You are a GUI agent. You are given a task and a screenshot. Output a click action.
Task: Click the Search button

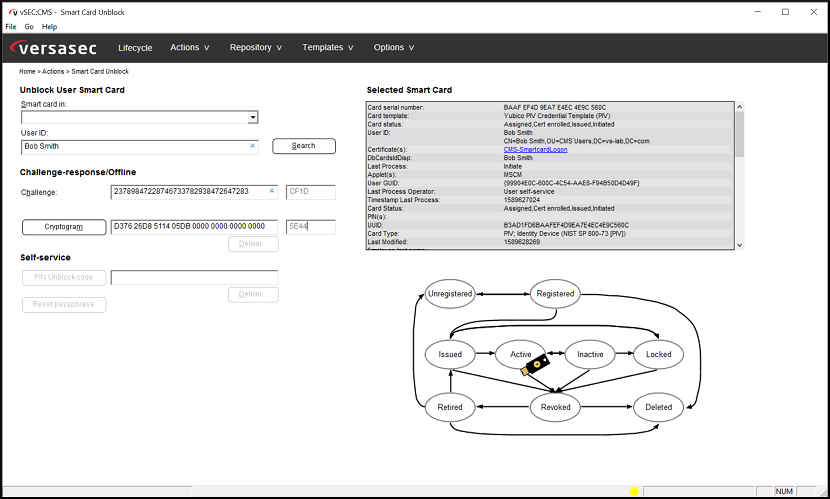(303, 146)
